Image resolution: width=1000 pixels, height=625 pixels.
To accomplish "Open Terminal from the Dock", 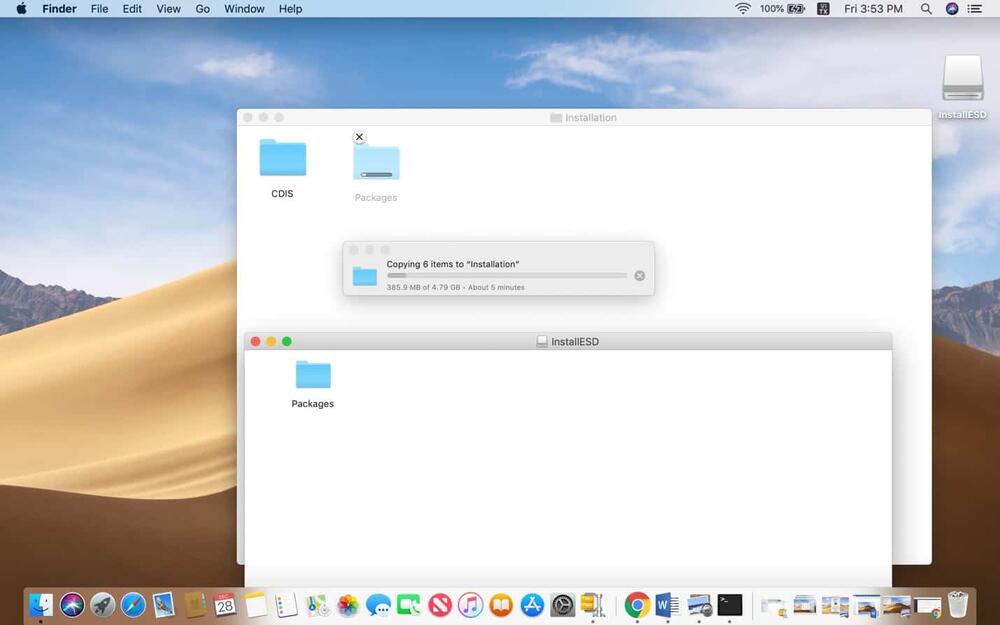I will pos(730,604).
